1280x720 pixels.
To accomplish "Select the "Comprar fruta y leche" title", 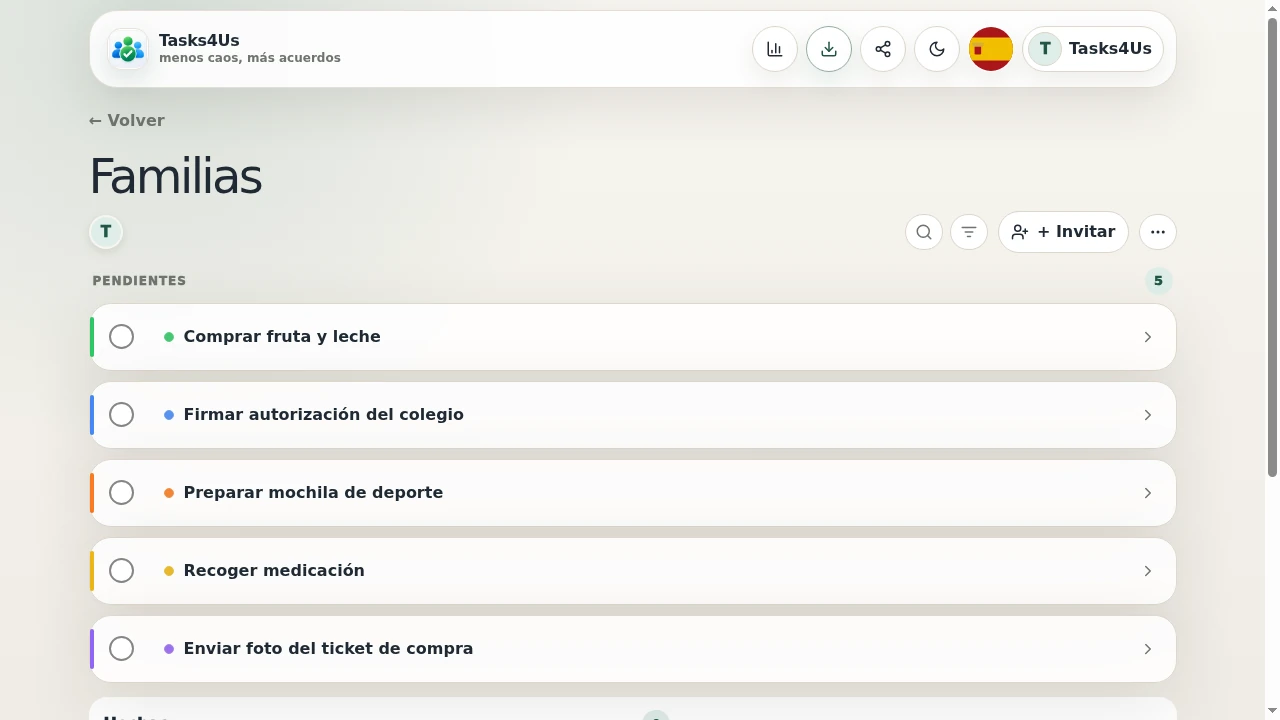I will point(282,337).
